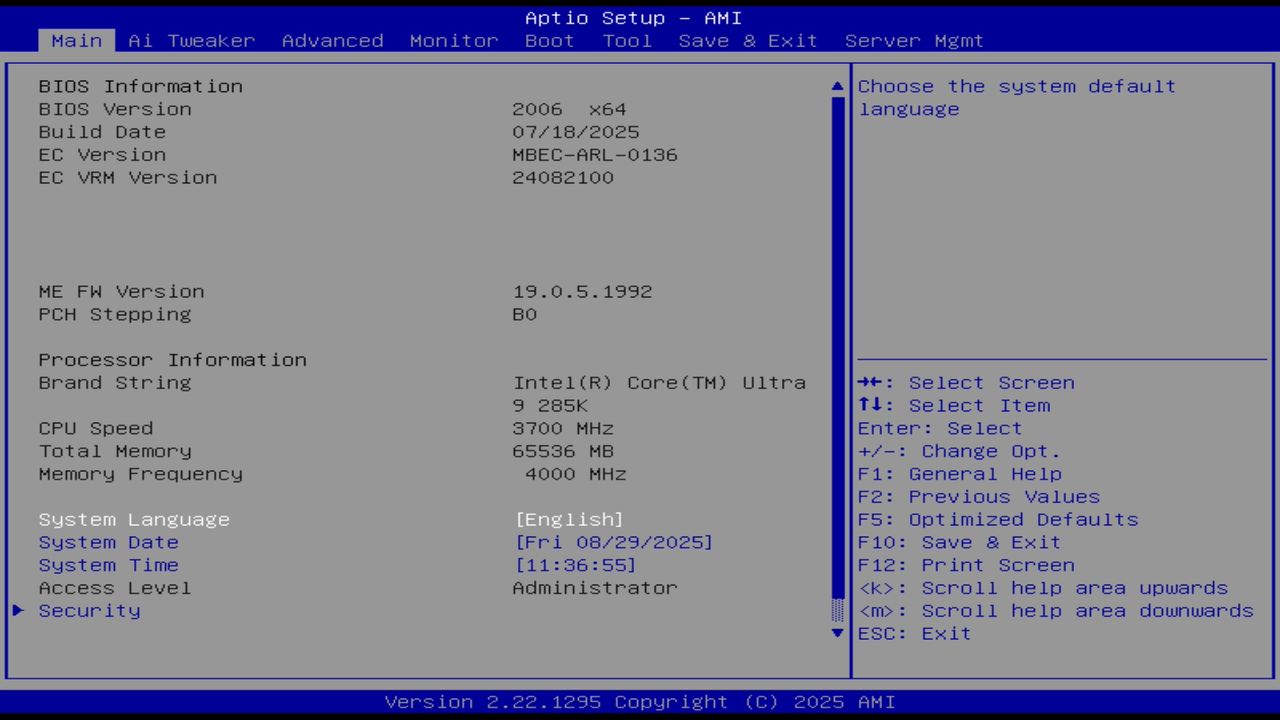This screenshot has height=720, width=1280.
Task: Select the System Date field
Action: click(x=108, y=542)
